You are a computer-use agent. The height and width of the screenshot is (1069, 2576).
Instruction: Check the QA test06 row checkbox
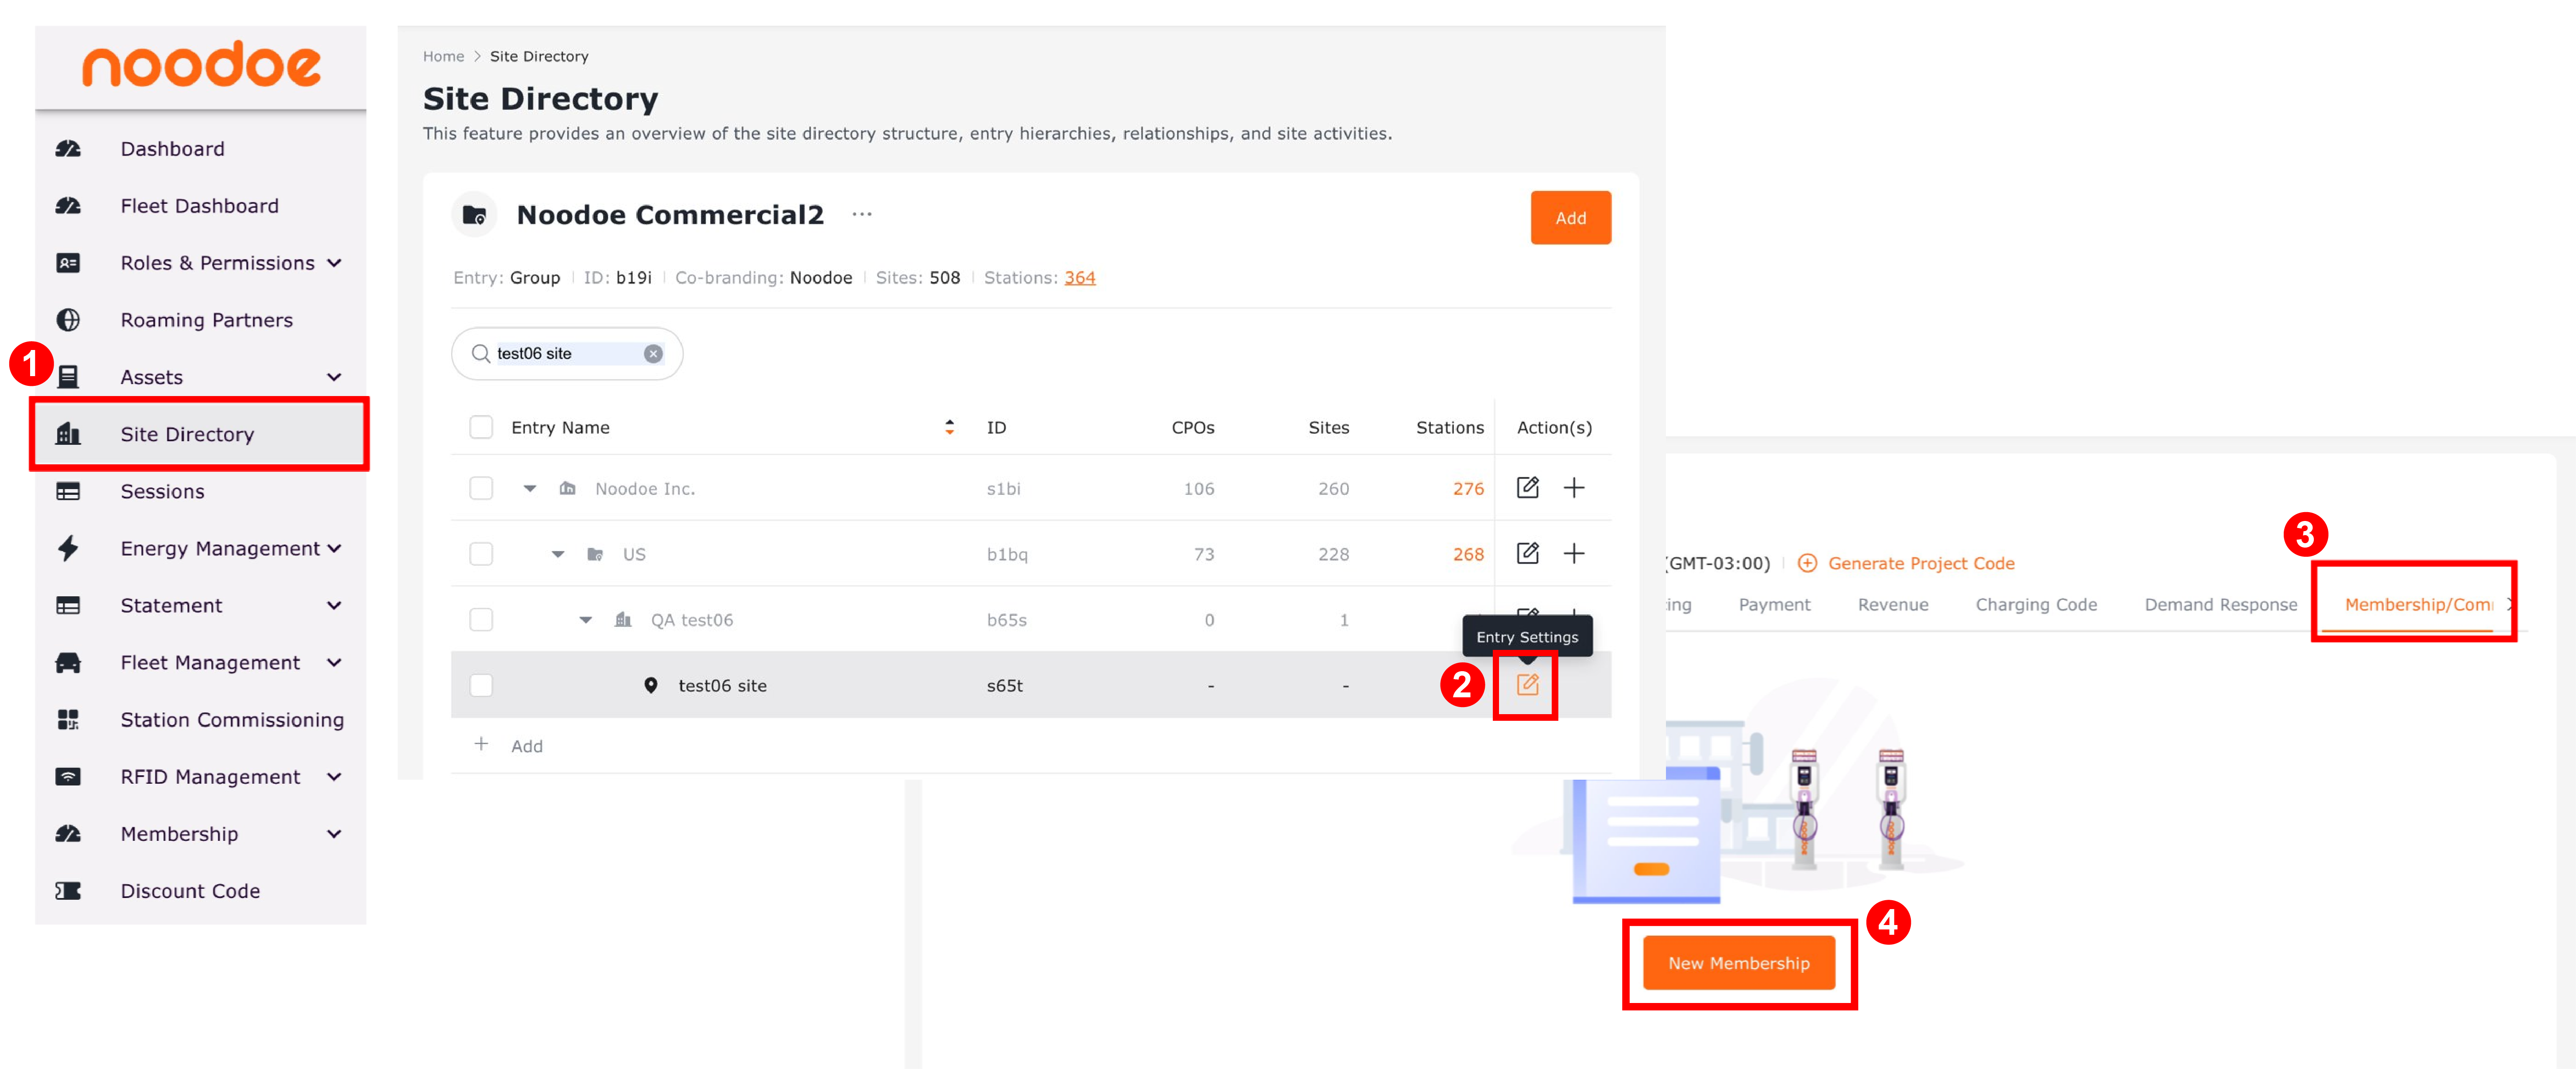[481, 619]
